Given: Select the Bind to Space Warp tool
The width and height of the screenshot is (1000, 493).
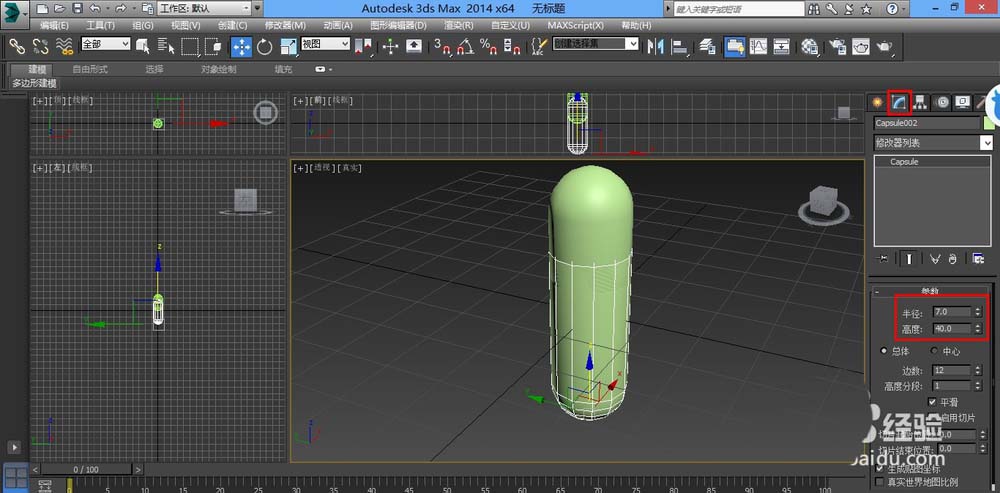Looking at the screenshot, I should (64, 46).
